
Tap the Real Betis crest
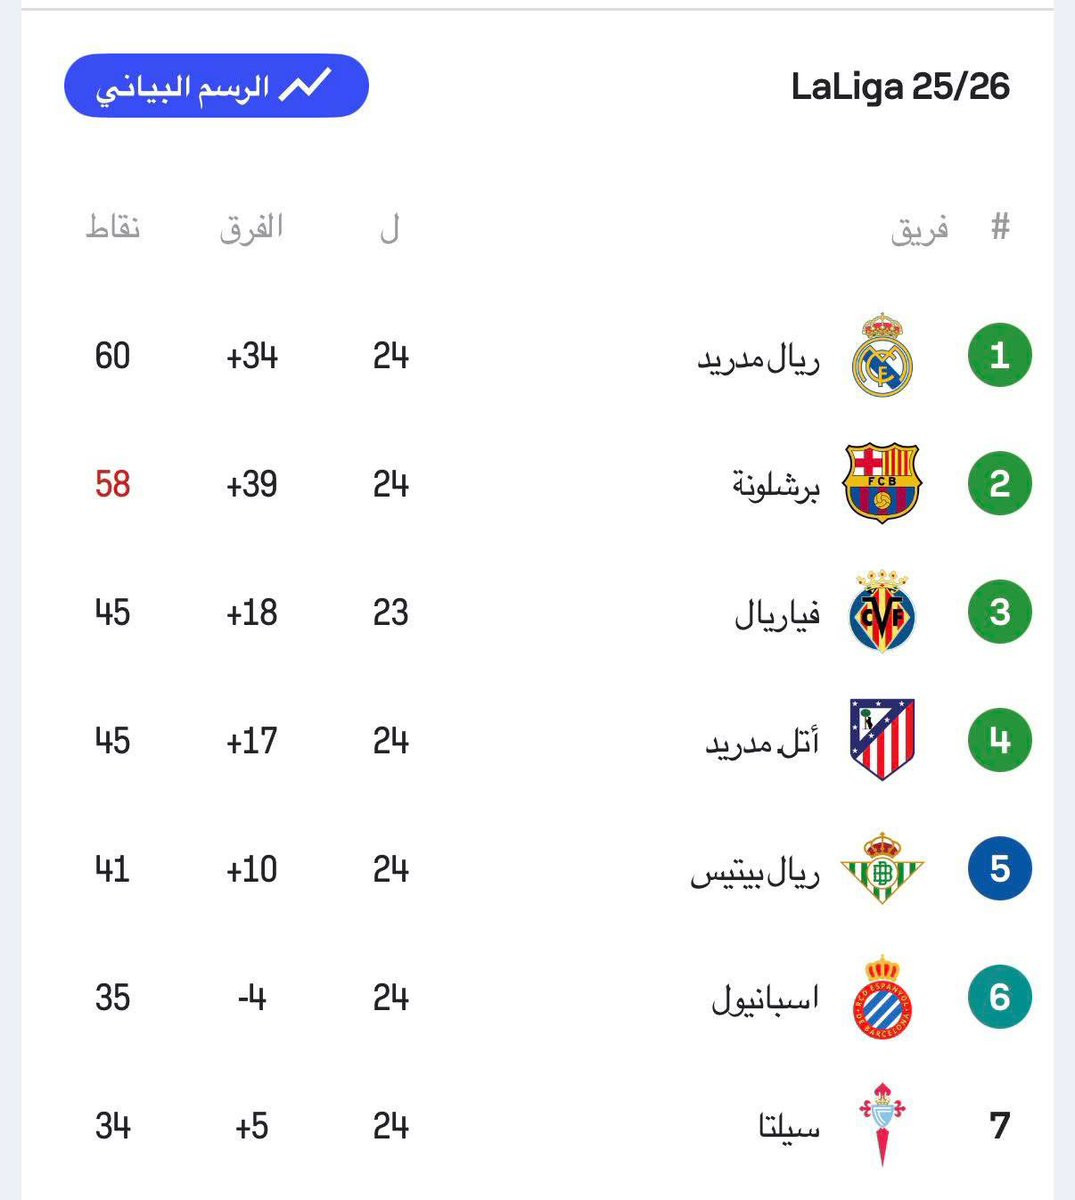[x=882, y=868]
